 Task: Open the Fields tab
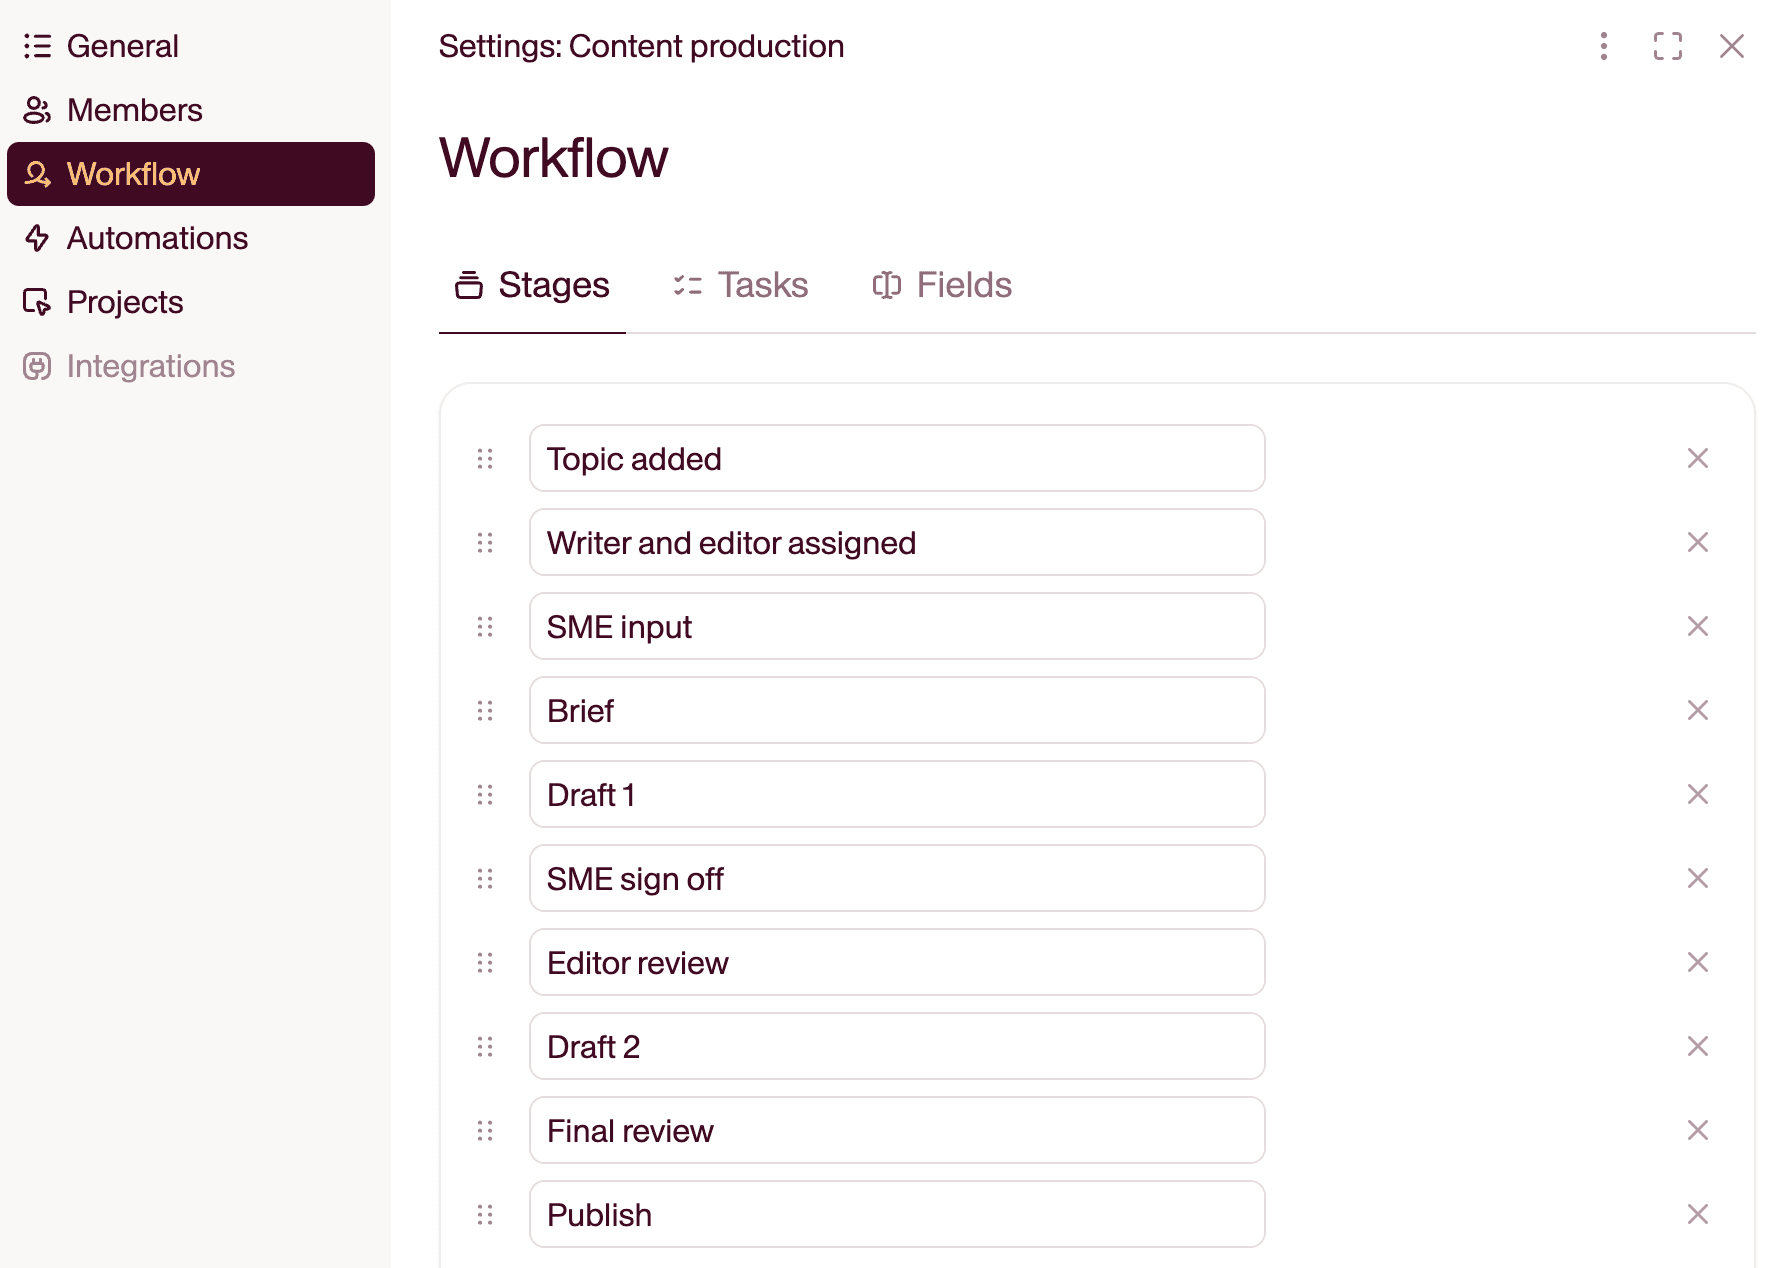942,285
